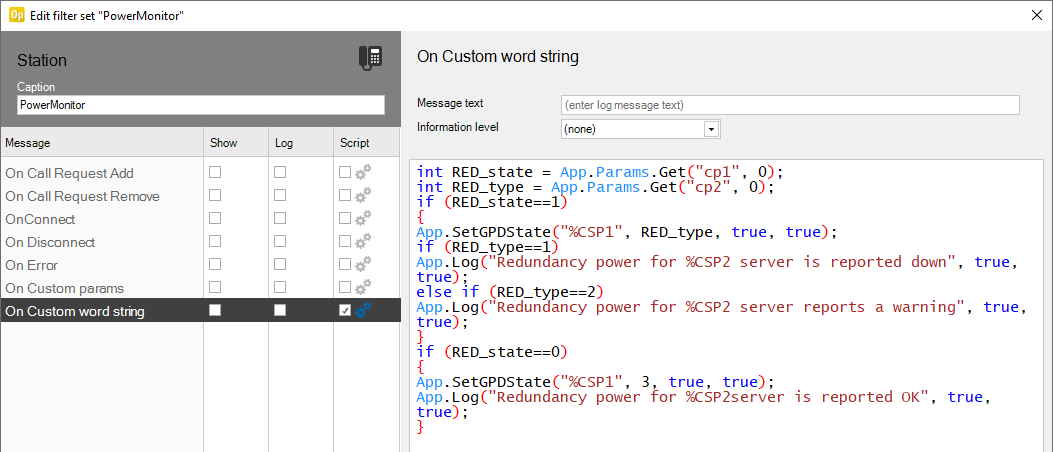Viewport: 1053px width, 452px height.
Task: Click gear icon for On Custom params
Action: (x=363, y=288)
